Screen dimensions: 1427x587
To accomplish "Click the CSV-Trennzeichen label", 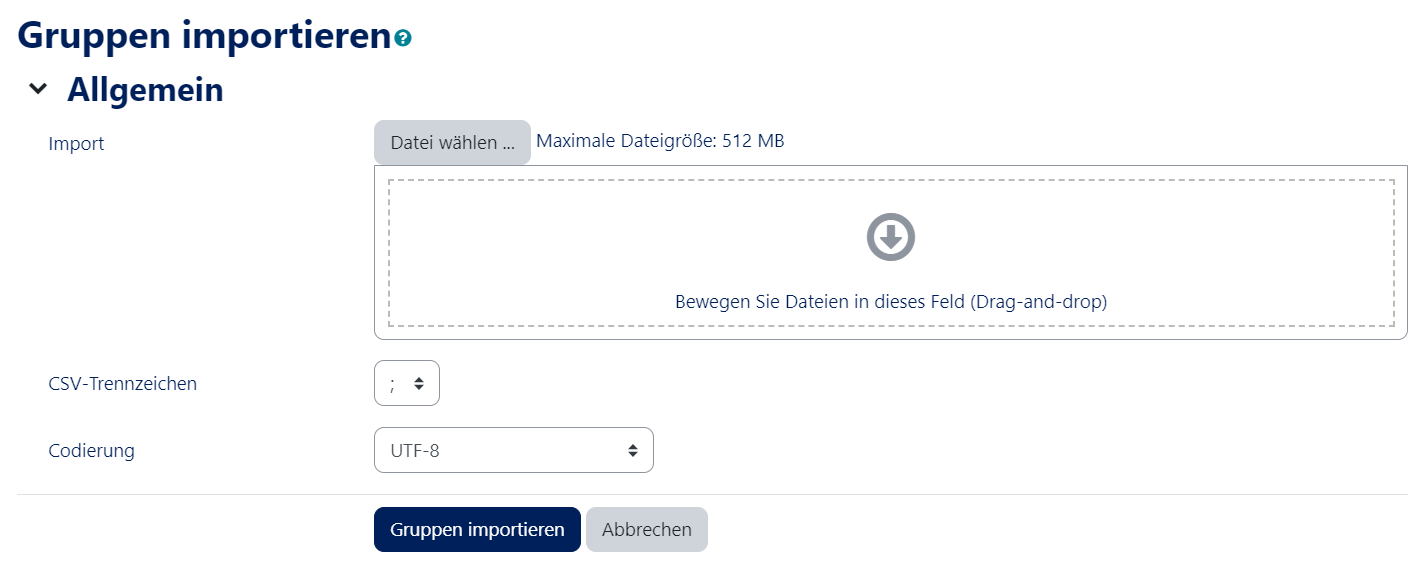I will coord(122,383).
